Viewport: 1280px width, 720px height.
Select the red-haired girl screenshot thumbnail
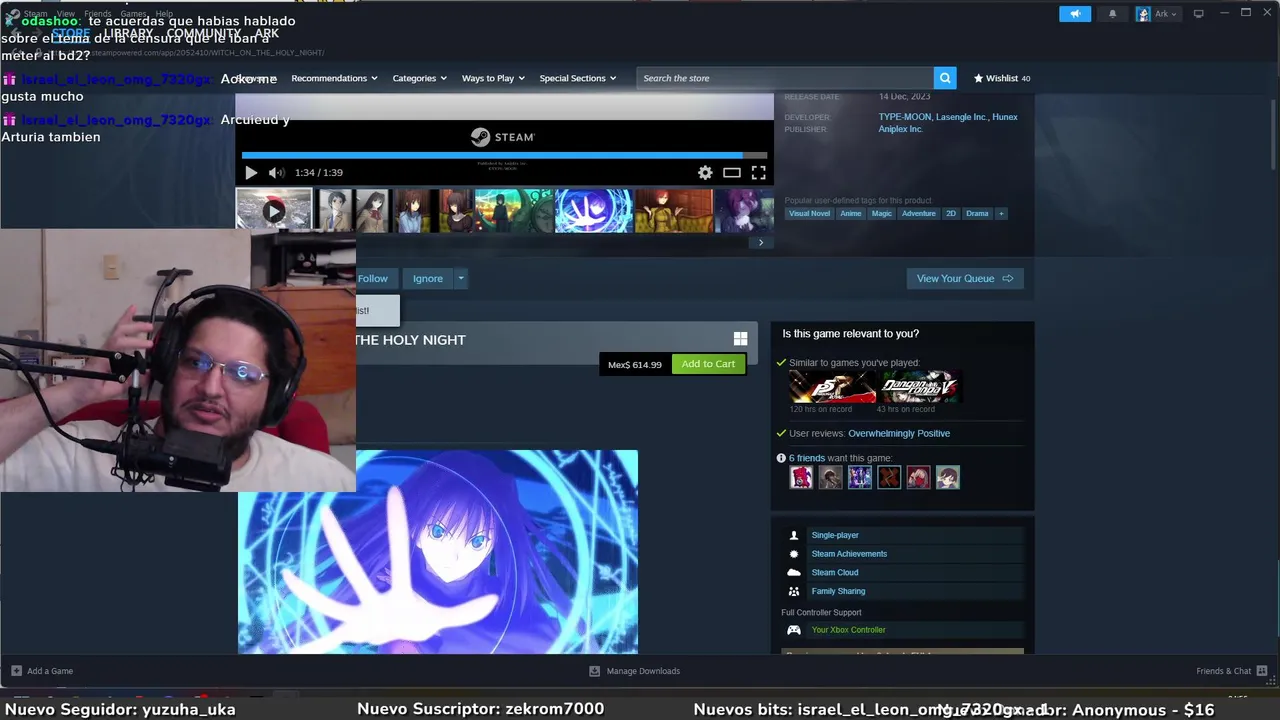click(x=674, y=210)
